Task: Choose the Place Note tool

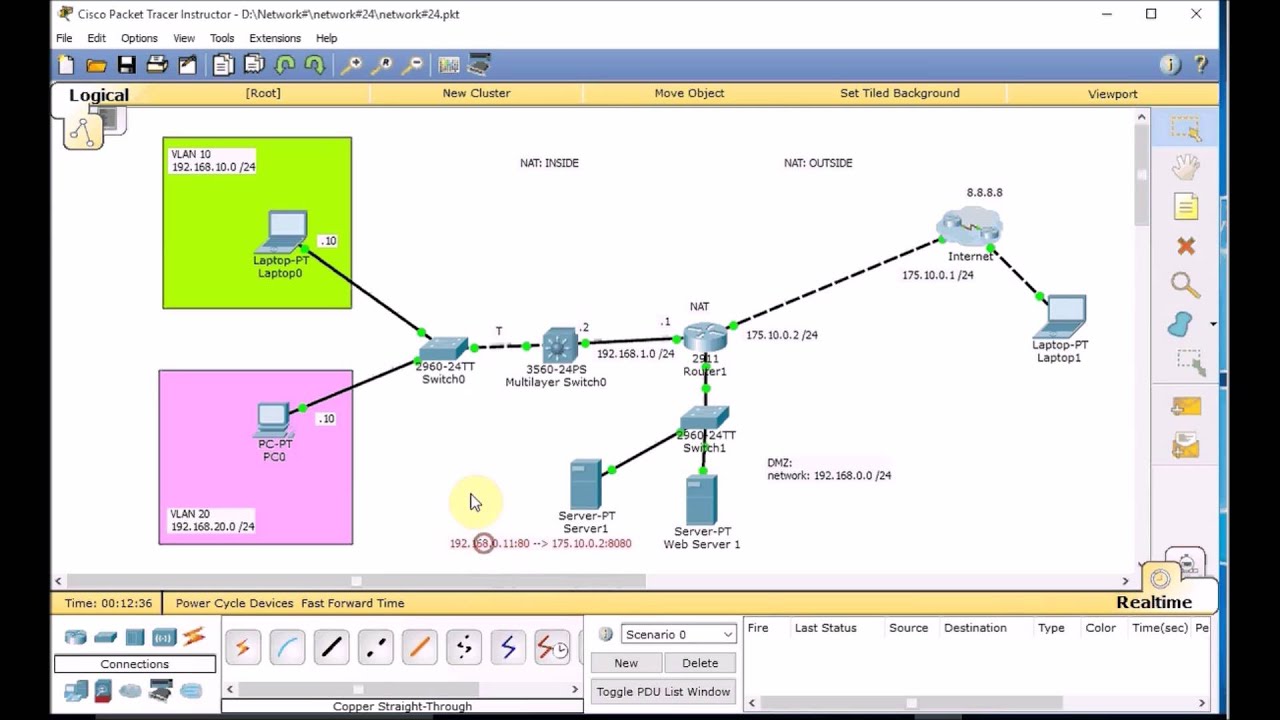Action: (x=1186, y=207)
